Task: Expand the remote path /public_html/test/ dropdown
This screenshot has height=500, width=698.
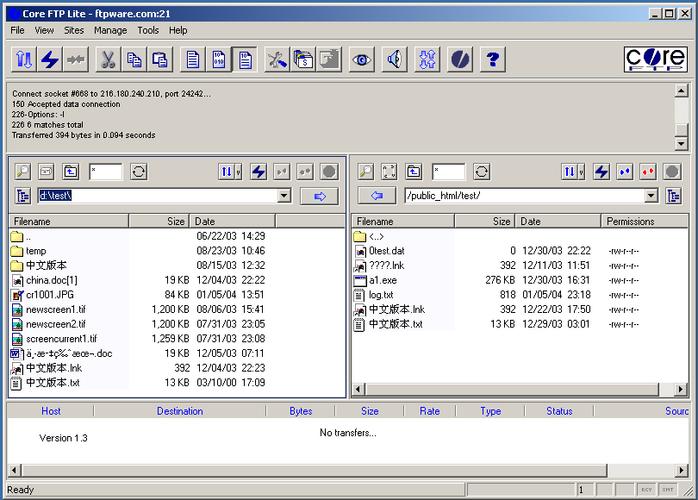Action: pyautogui.click(x=651, y=196)
